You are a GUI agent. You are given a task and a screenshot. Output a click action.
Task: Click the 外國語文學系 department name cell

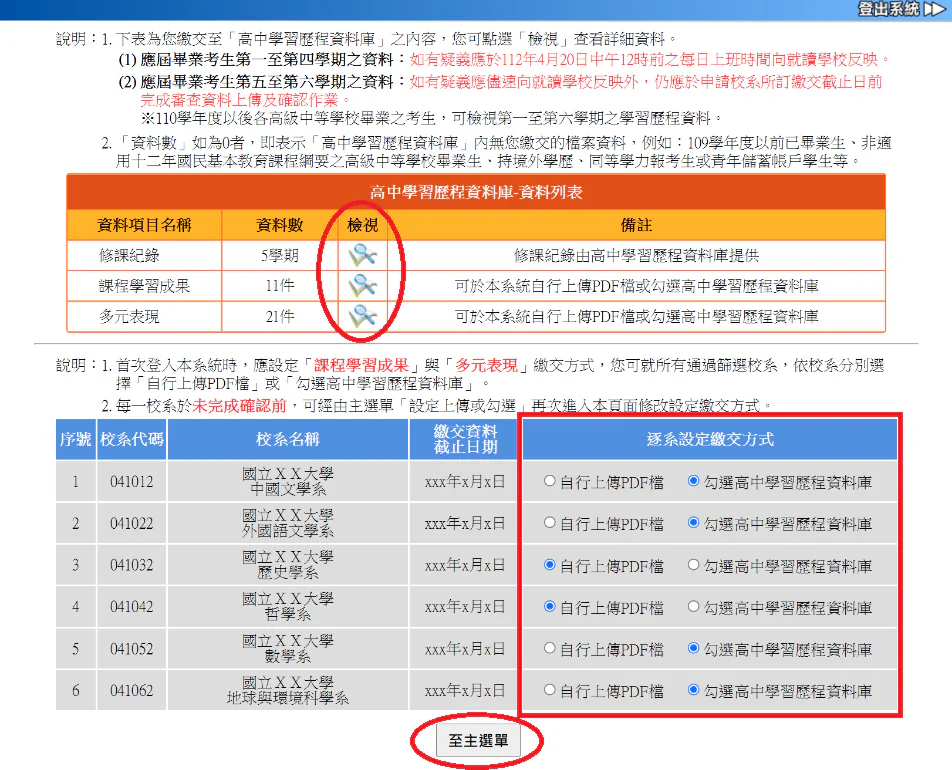288,523
